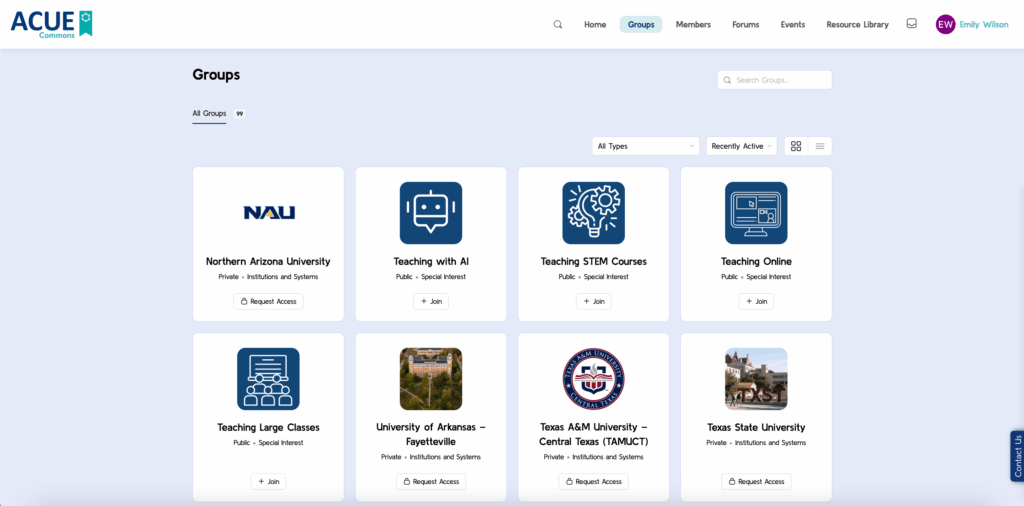Click the University of Arkansas campus photo

tap(431, 379)
